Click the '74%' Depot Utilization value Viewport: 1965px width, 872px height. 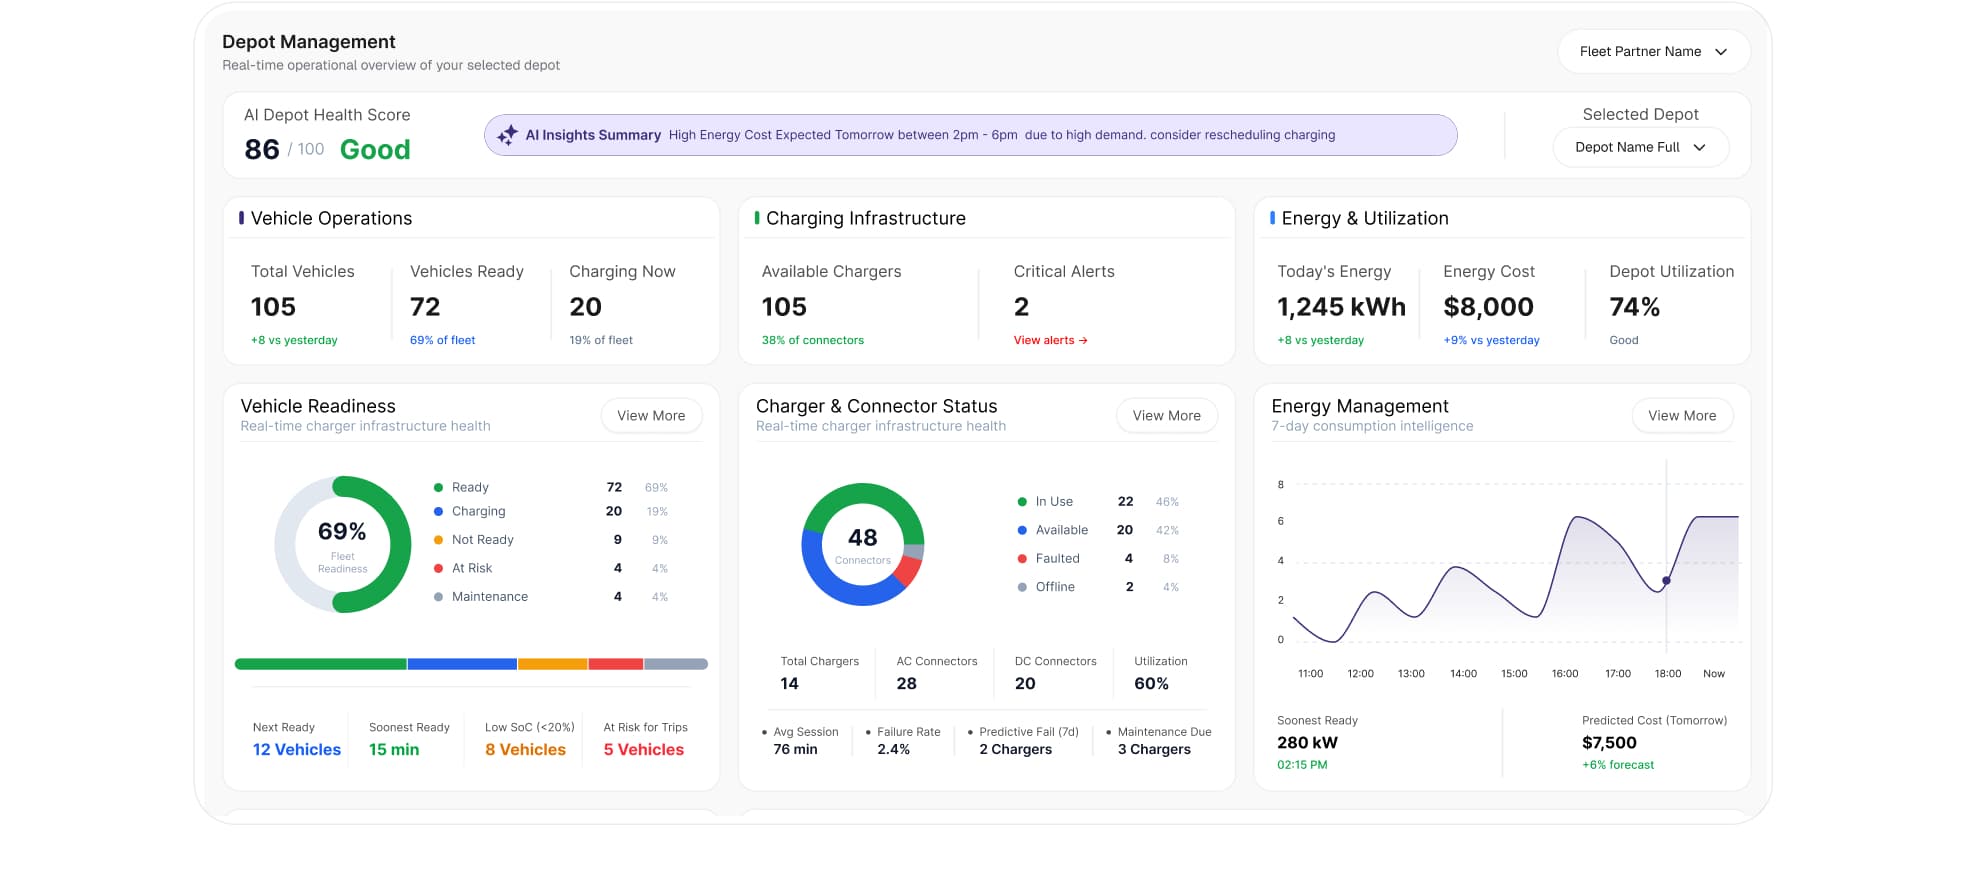coord(1634,307)
